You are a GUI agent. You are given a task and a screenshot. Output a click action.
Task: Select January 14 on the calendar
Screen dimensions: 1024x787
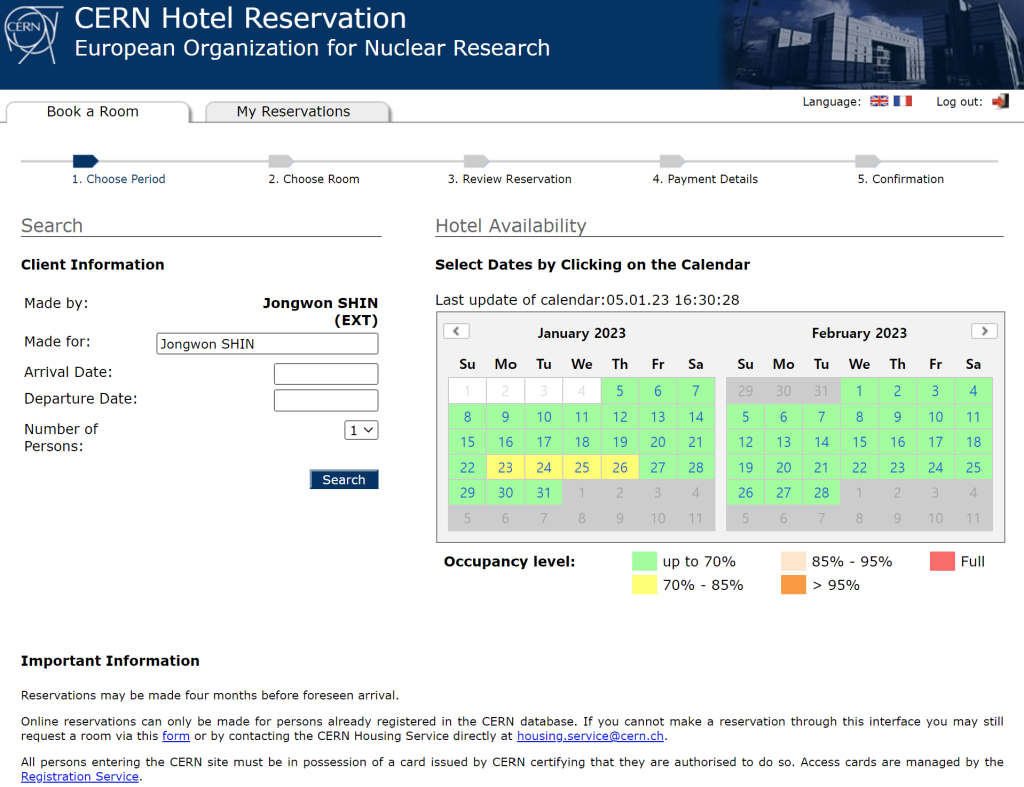(696, 417)
